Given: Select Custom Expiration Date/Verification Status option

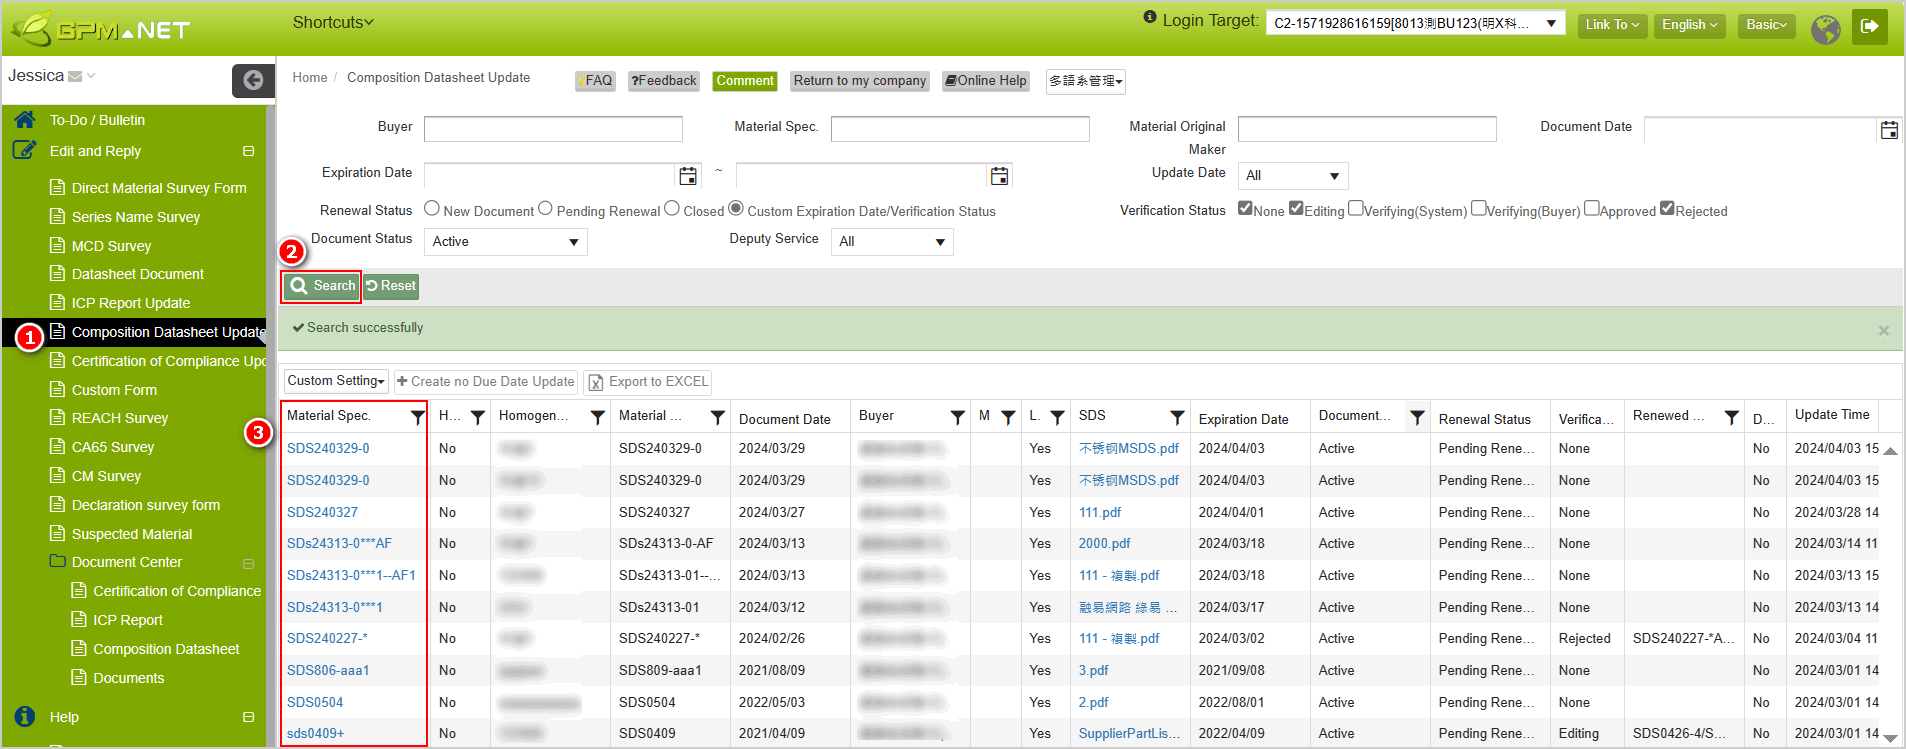Looking at the screenshot, I should pos(736,208).
